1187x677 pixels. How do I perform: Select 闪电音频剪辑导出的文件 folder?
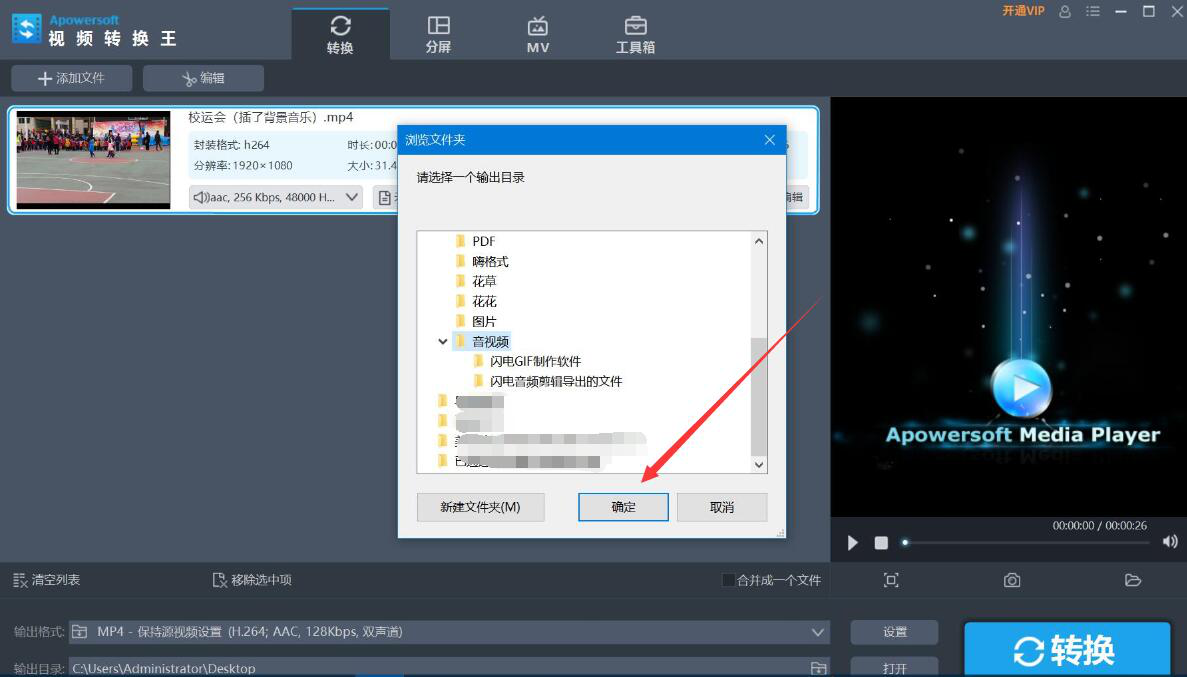pos(547,381)
